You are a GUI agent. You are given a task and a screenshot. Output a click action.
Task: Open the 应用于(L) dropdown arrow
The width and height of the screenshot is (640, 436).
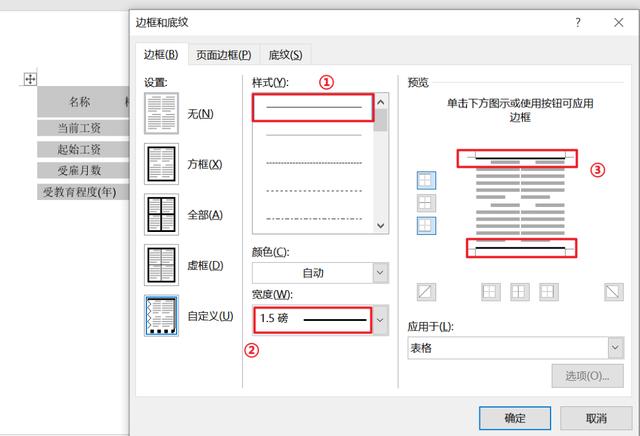tap(615, 348)
